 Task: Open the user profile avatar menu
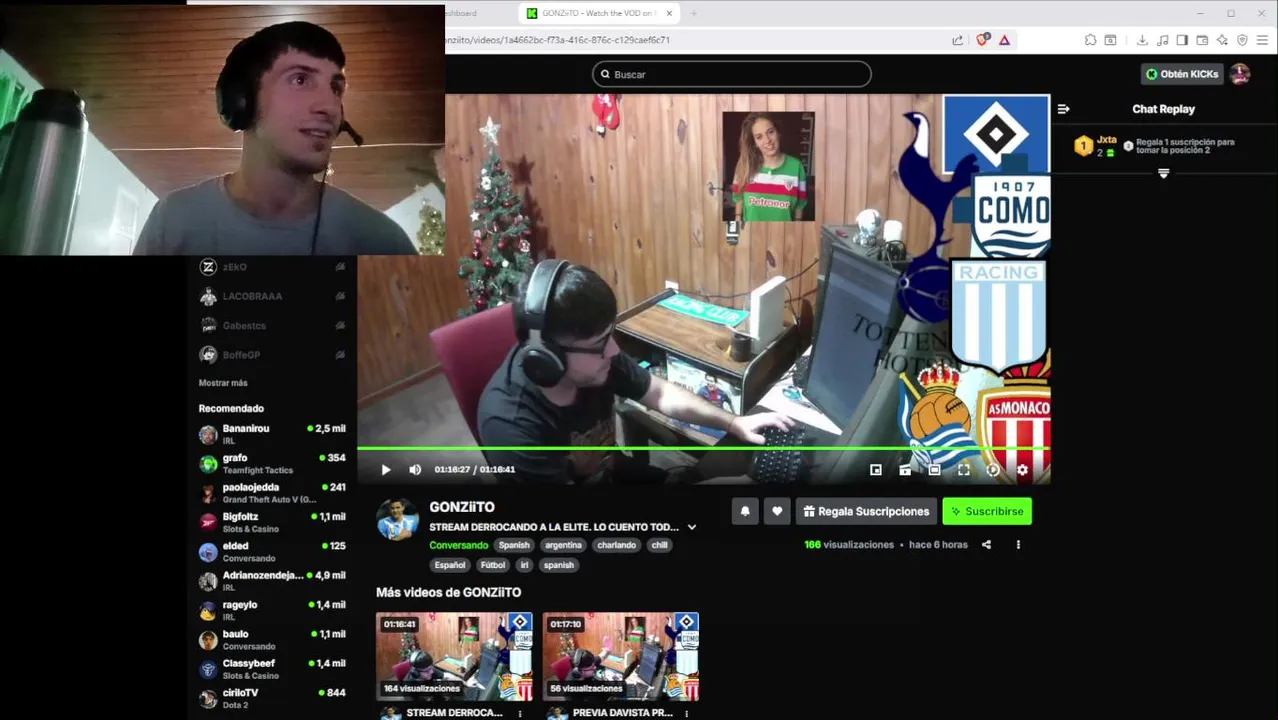point(1240,74)
